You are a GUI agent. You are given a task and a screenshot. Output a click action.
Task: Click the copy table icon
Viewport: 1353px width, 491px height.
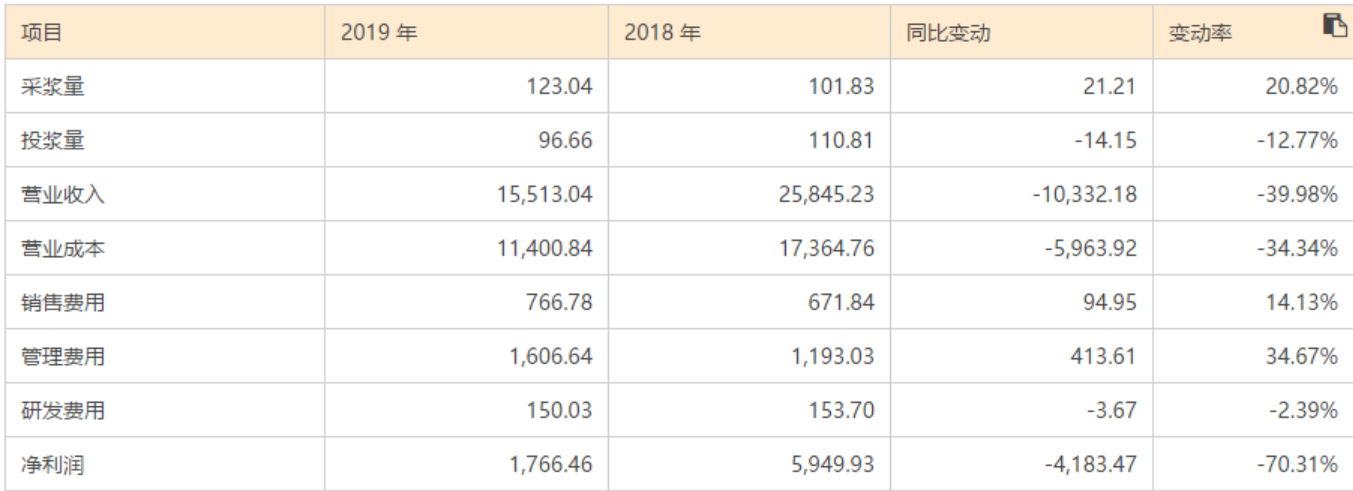click(x=1334, y=26)
